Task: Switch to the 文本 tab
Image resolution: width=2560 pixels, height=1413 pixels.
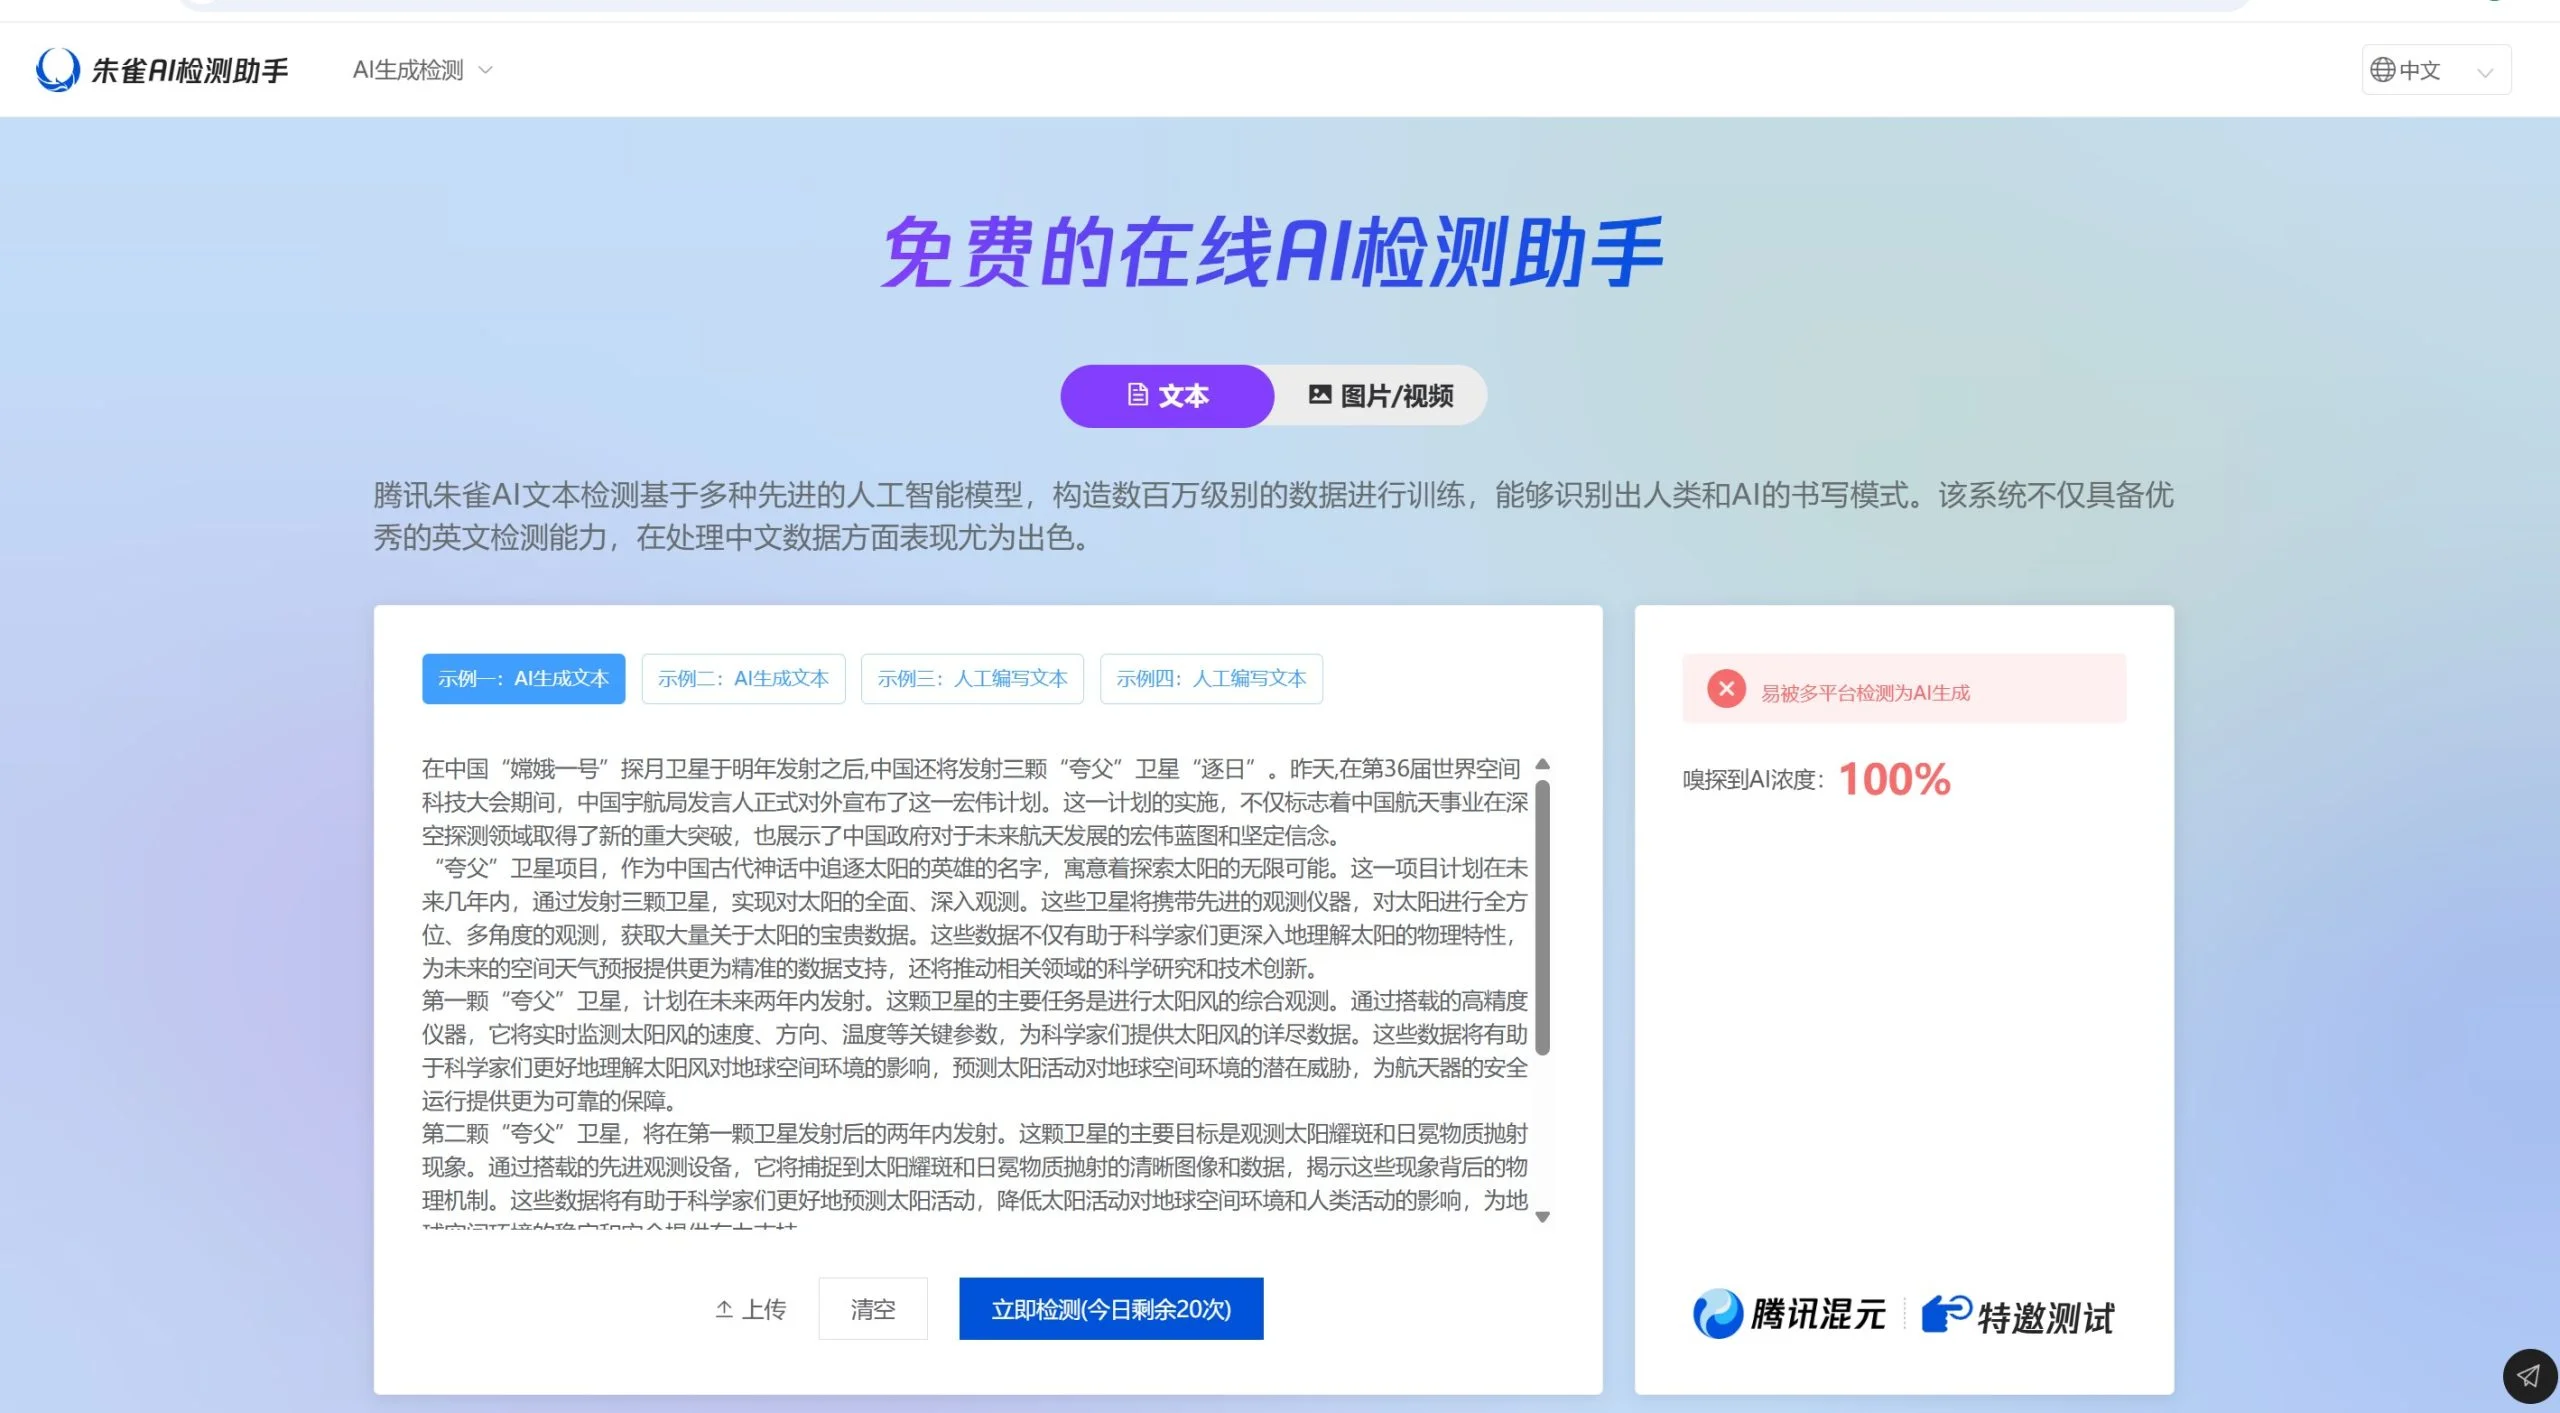Action: (x=1166, y=395)
